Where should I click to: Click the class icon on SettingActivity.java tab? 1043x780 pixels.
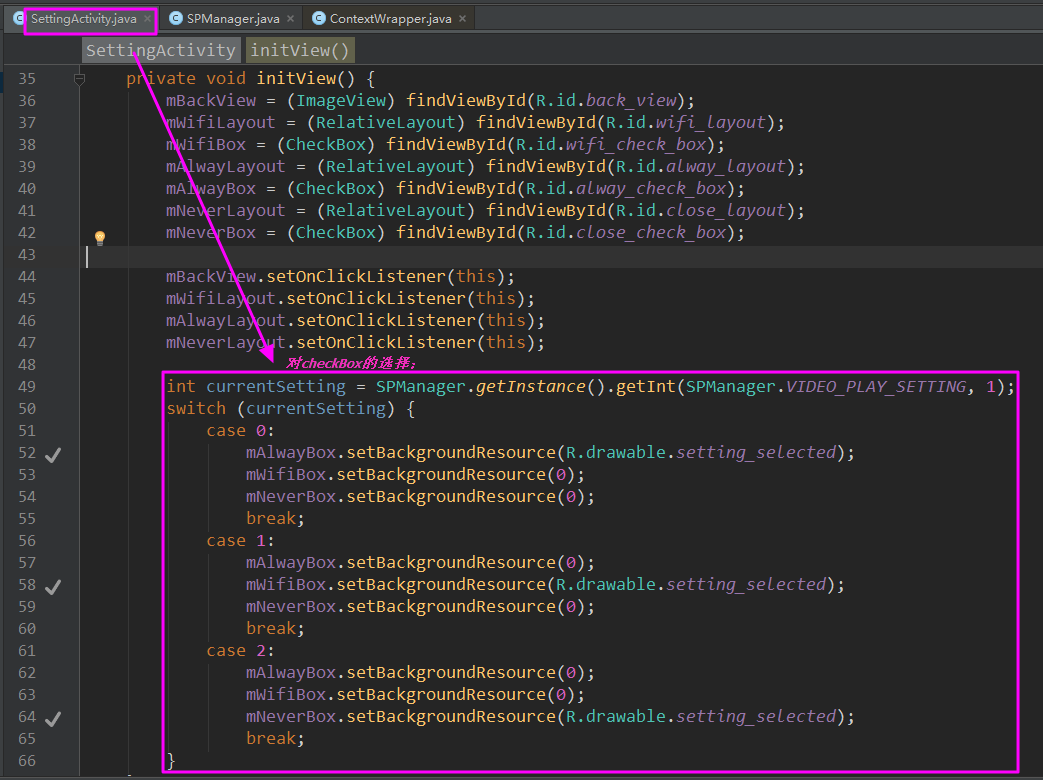(x=19, y=18)
